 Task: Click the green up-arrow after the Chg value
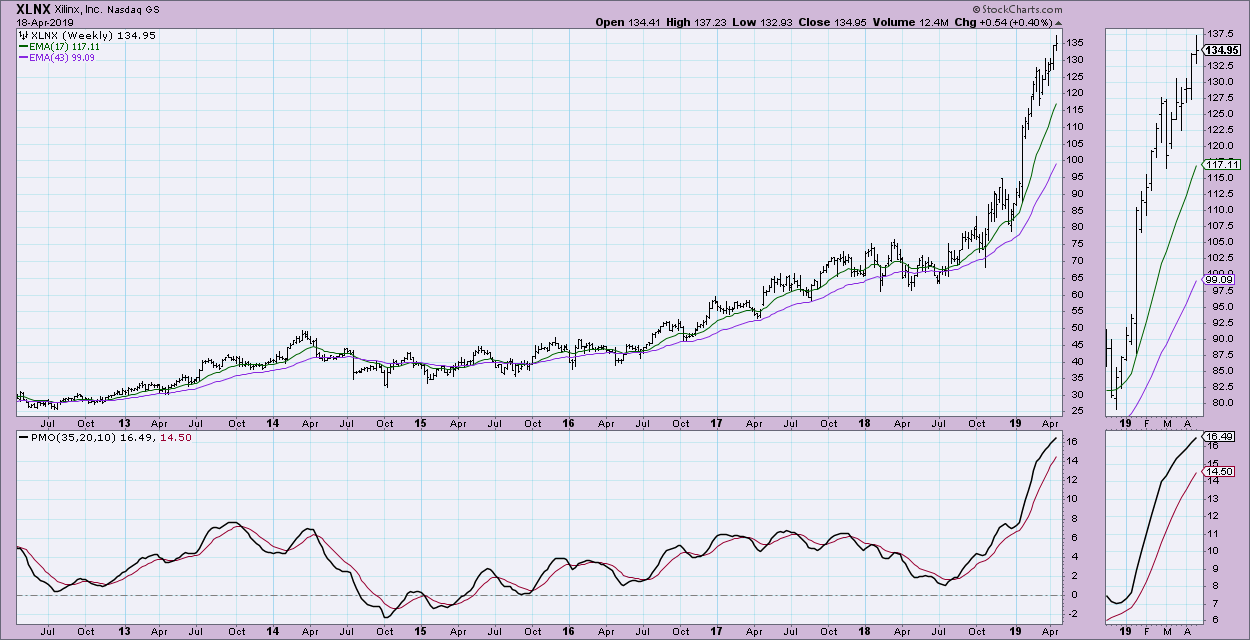click(1058, 22)
